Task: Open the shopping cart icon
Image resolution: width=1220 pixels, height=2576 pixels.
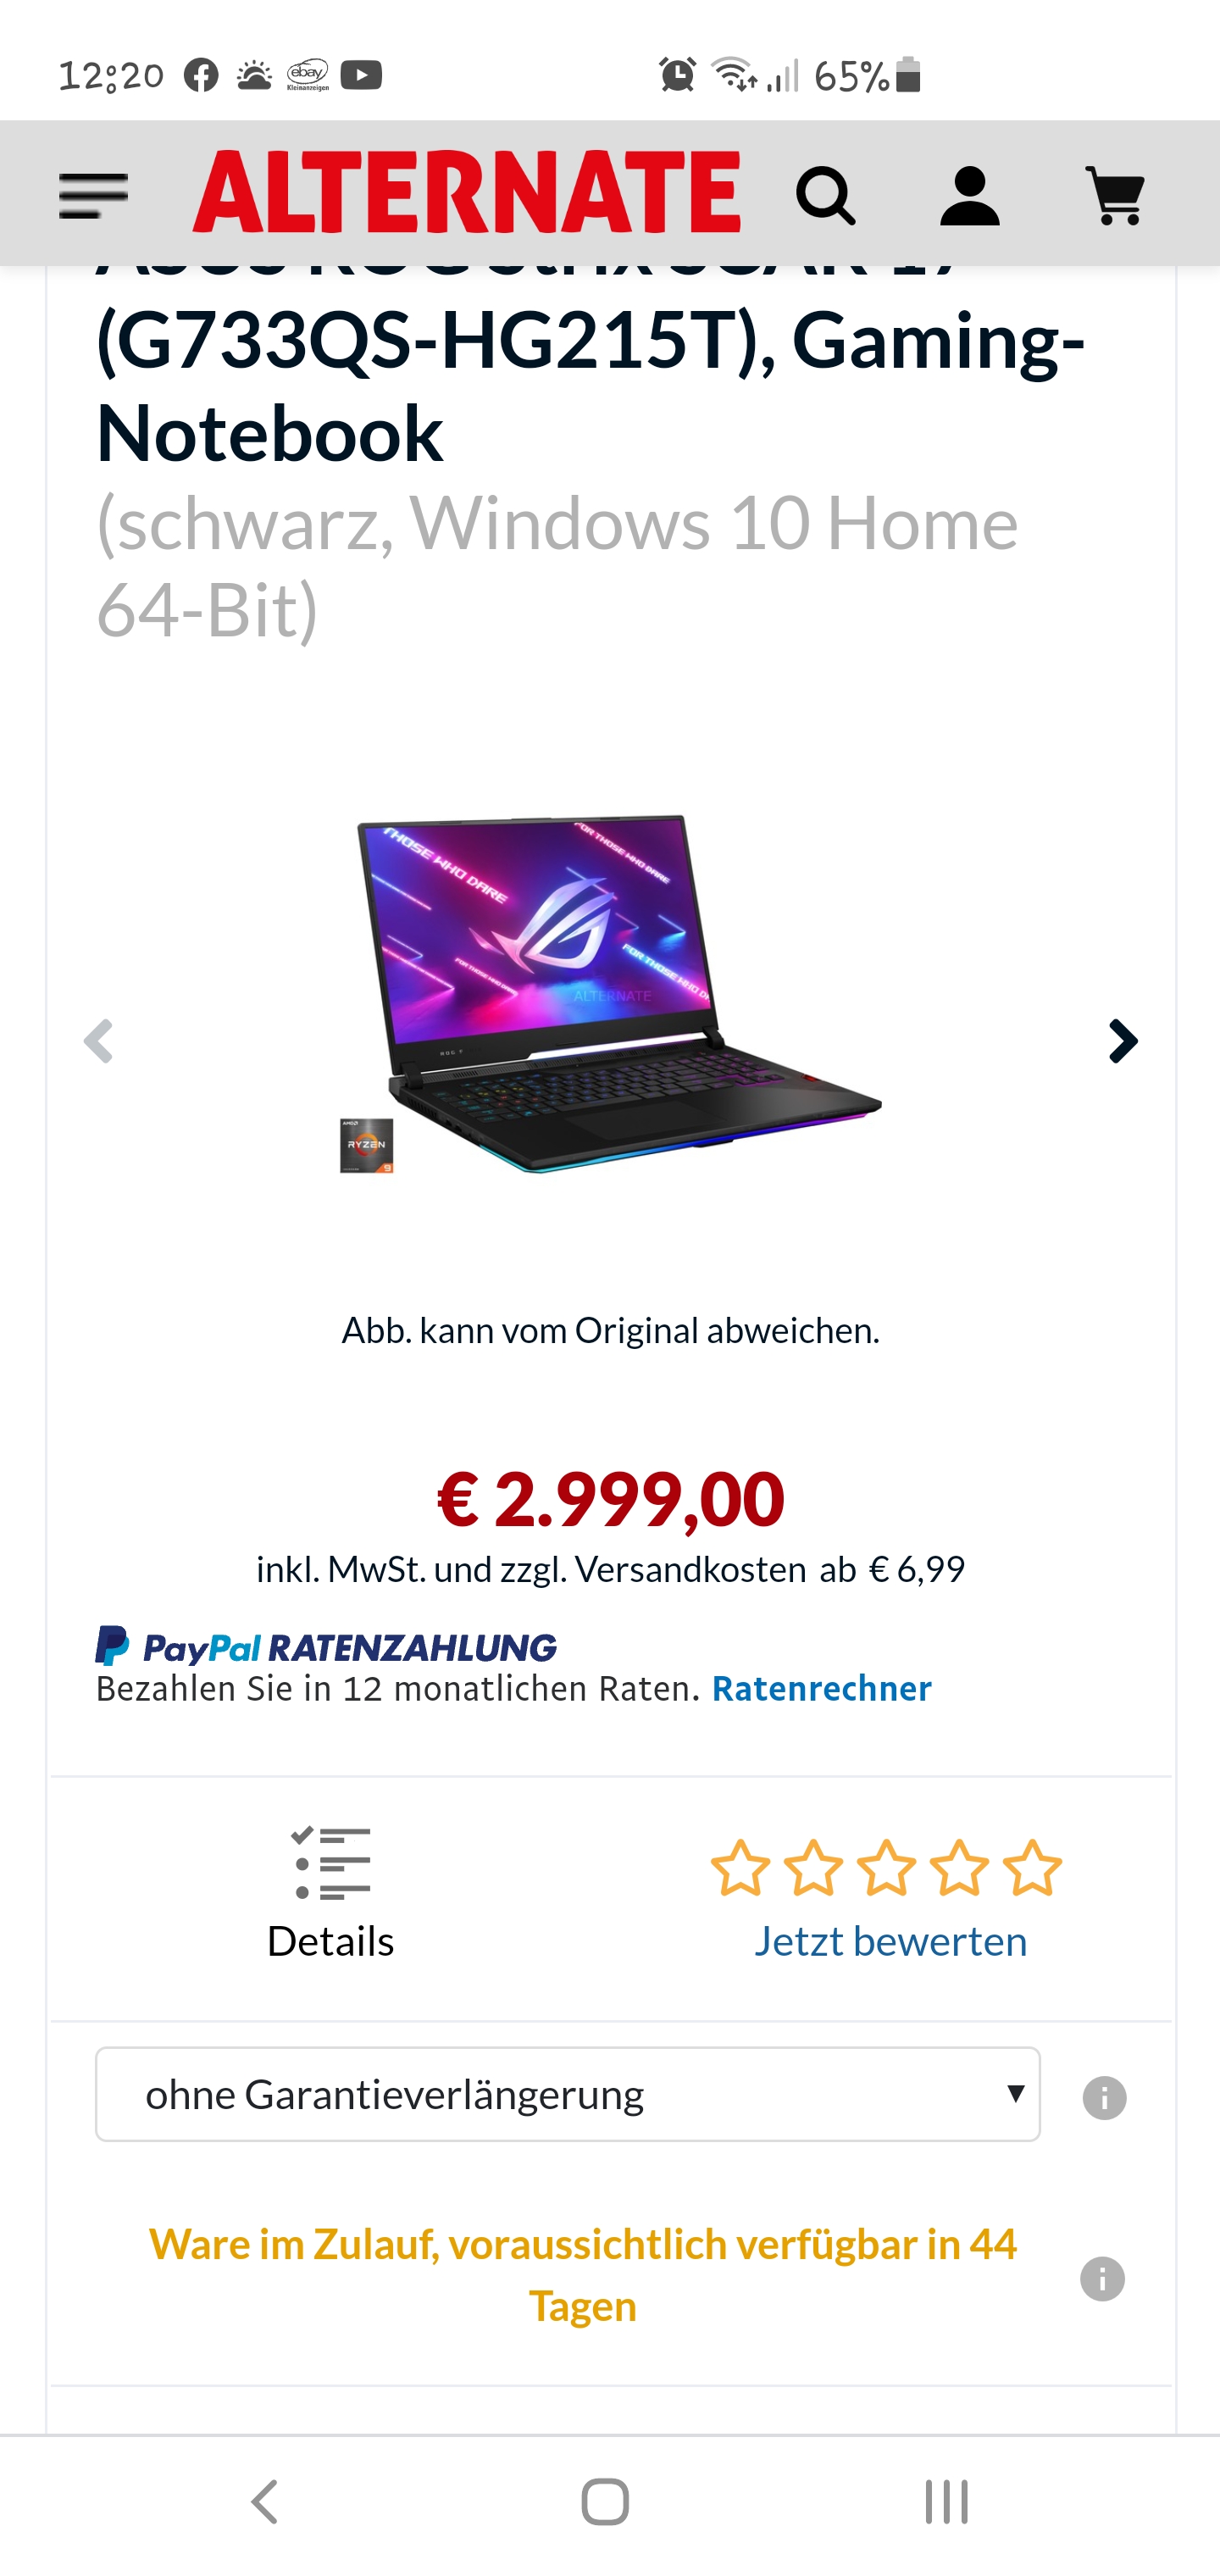Action: tap(1115, 195)
